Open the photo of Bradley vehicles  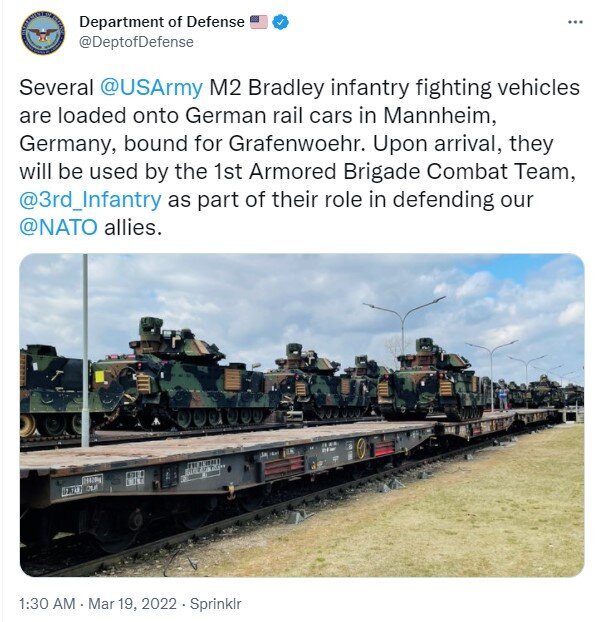click(x=301, y=415)
